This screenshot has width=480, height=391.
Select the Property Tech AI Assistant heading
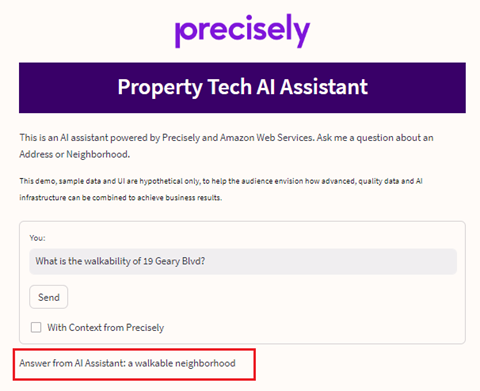click(x=243, y=87)
